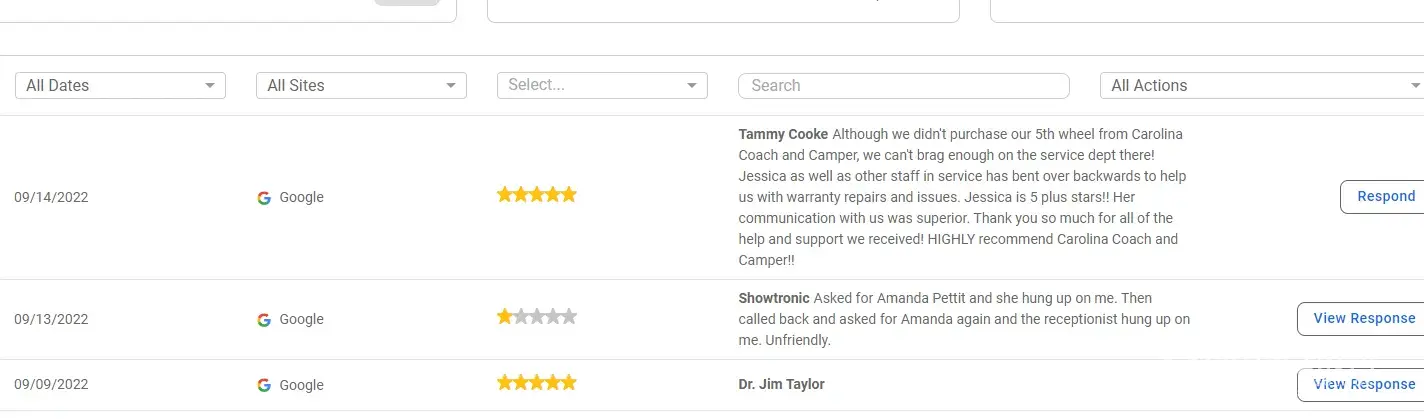Viewport: 1424px width, 419px height.
Task: View response for Showtronic review
Action: (x=1363, y=319)
